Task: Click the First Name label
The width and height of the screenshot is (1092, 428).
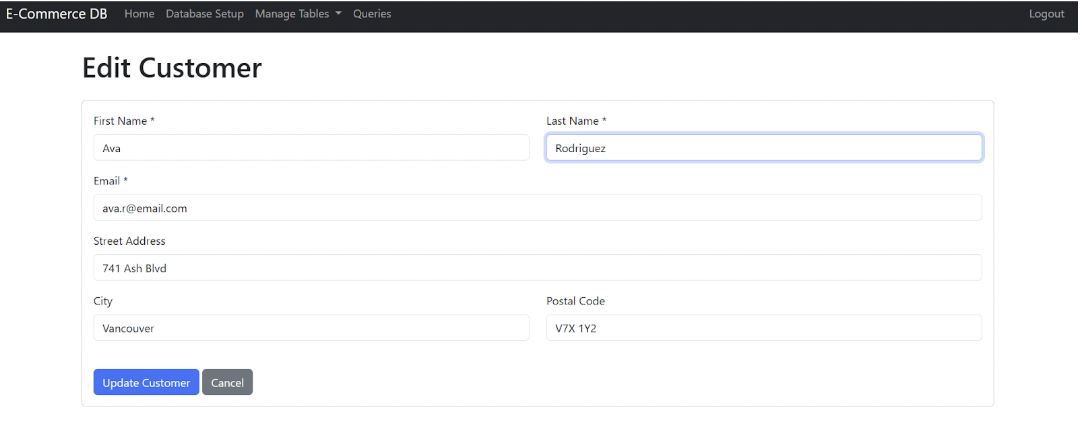Action: pyautogui.click(x=124, y=121)
